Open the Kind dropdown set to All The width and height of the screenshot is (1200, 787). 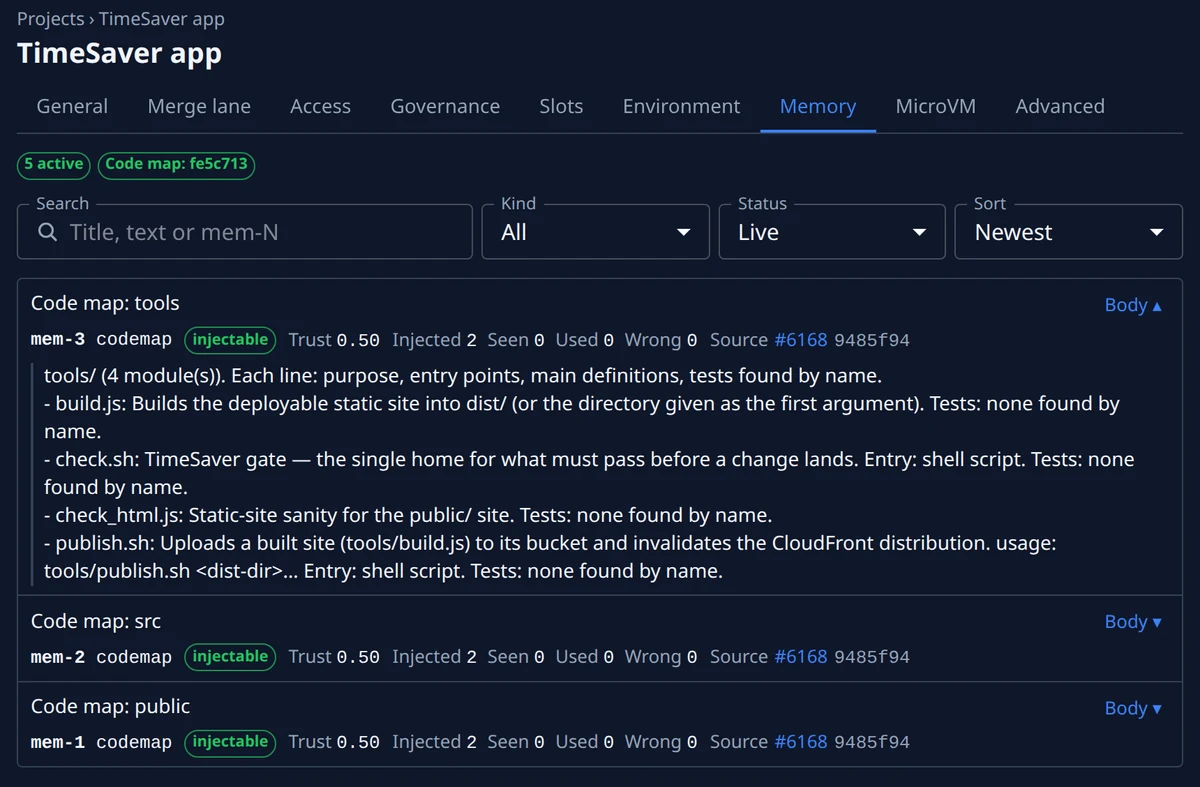pos(595,232)
